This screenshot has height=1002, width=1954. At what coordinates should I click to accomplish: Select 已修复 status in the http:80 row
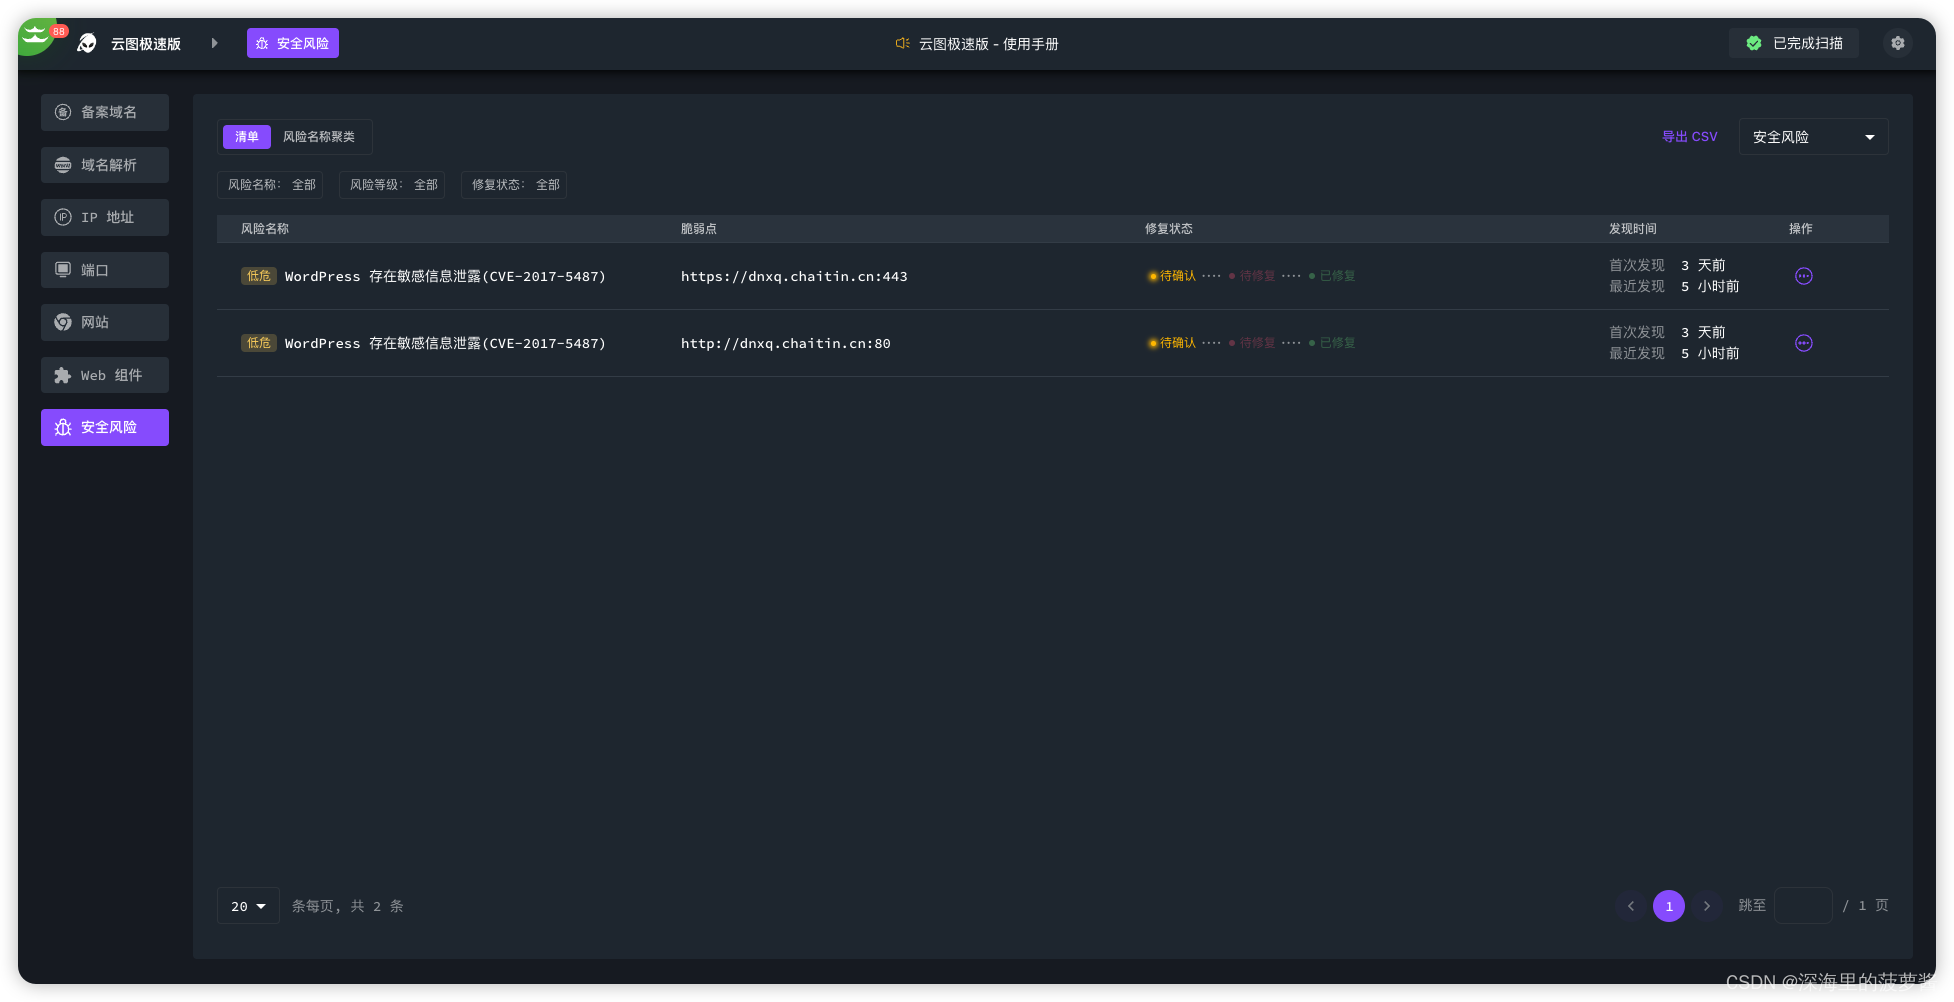(x=1332, y=343)
